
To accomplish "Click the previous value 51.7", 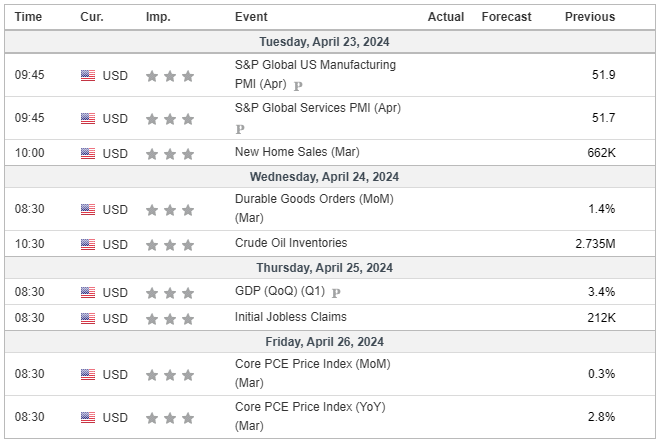I will [x=604, y=118].
